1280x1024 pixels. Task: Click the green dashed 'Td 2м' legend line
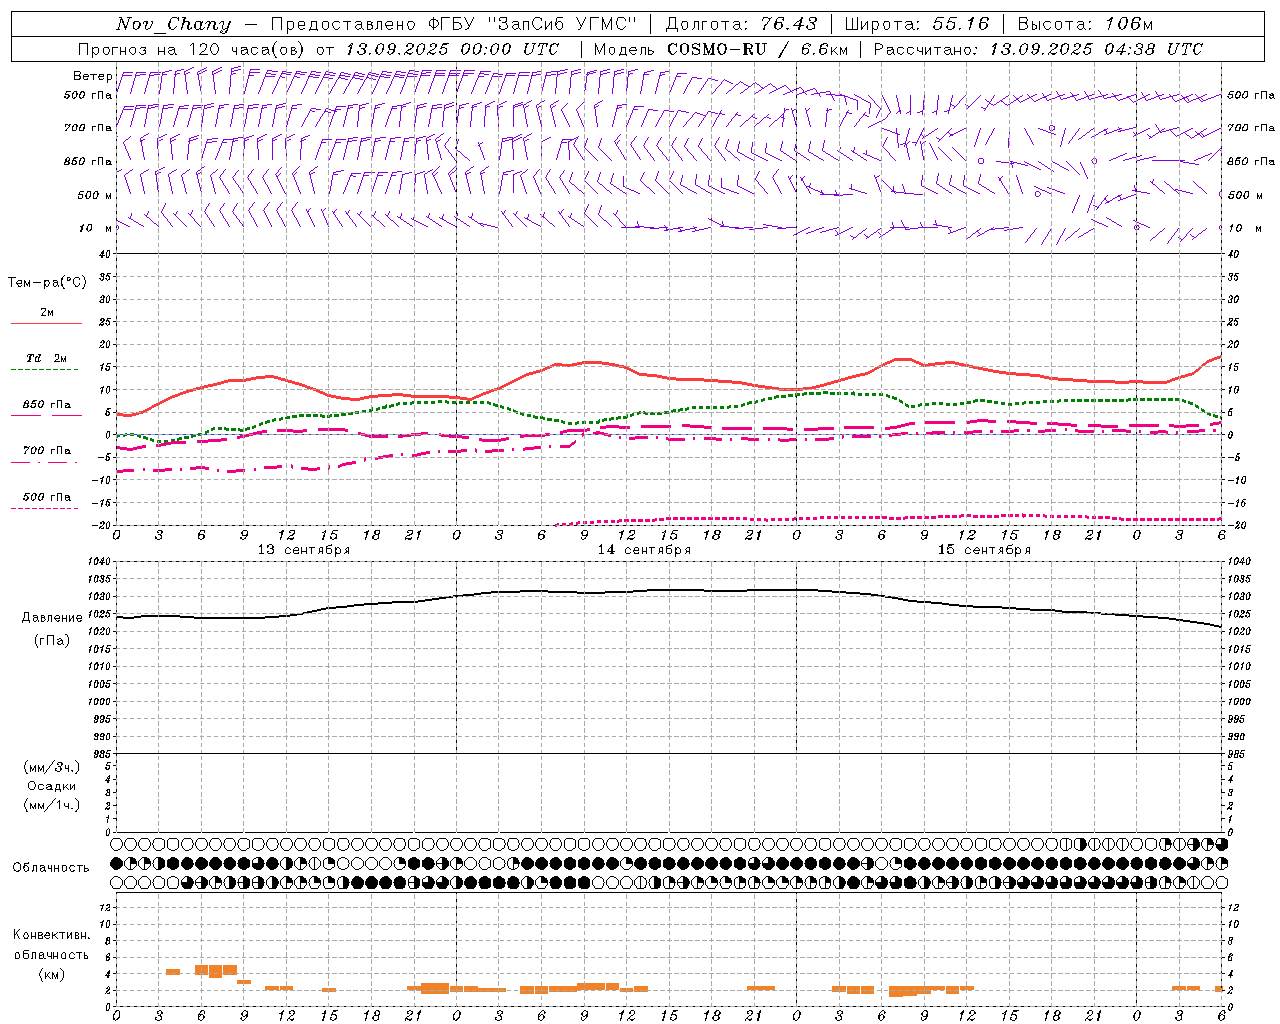[45, 369]
